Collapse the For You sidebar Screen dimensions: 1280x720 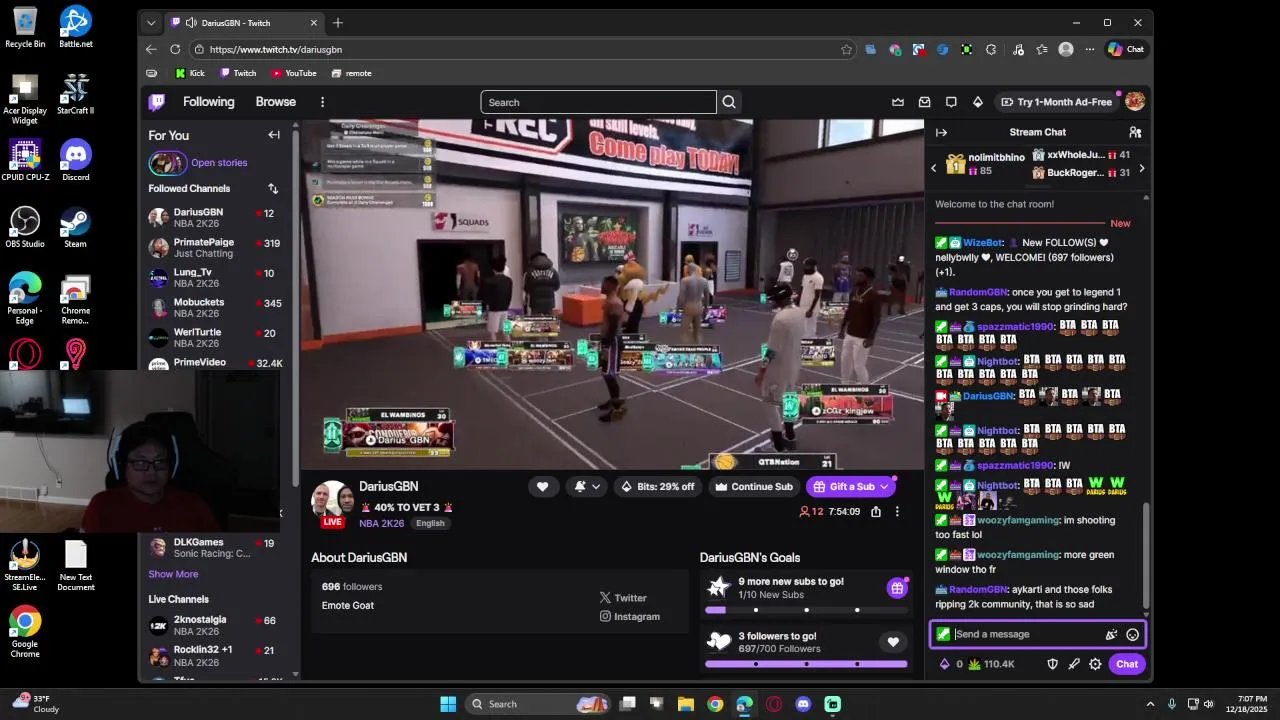tap(274, 135)
